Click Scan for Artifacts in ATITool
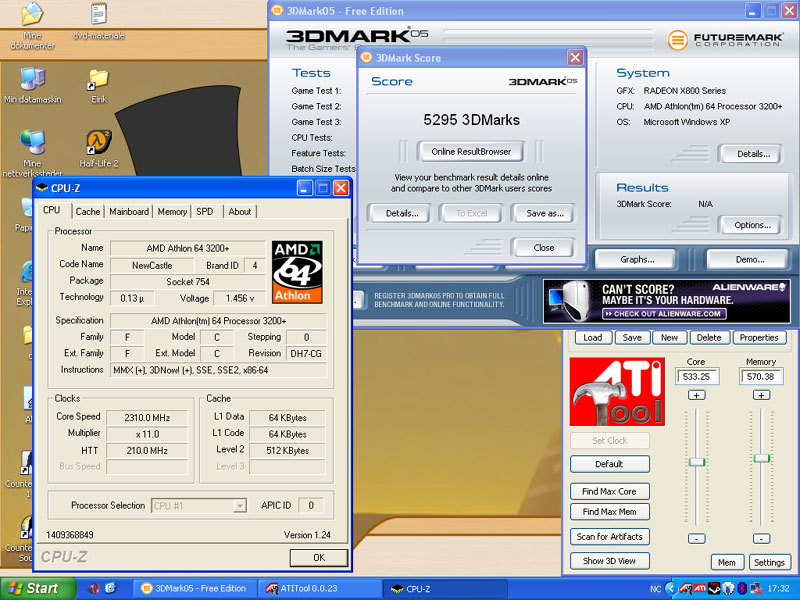The height and width of the screenshot is (600, 800). pos(609,537)
